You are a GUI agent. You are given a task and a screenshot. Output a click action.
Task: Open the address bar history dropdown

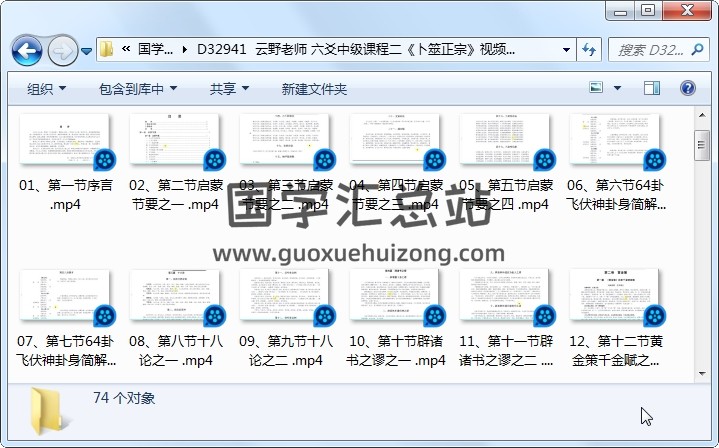[x=567, y=49]
